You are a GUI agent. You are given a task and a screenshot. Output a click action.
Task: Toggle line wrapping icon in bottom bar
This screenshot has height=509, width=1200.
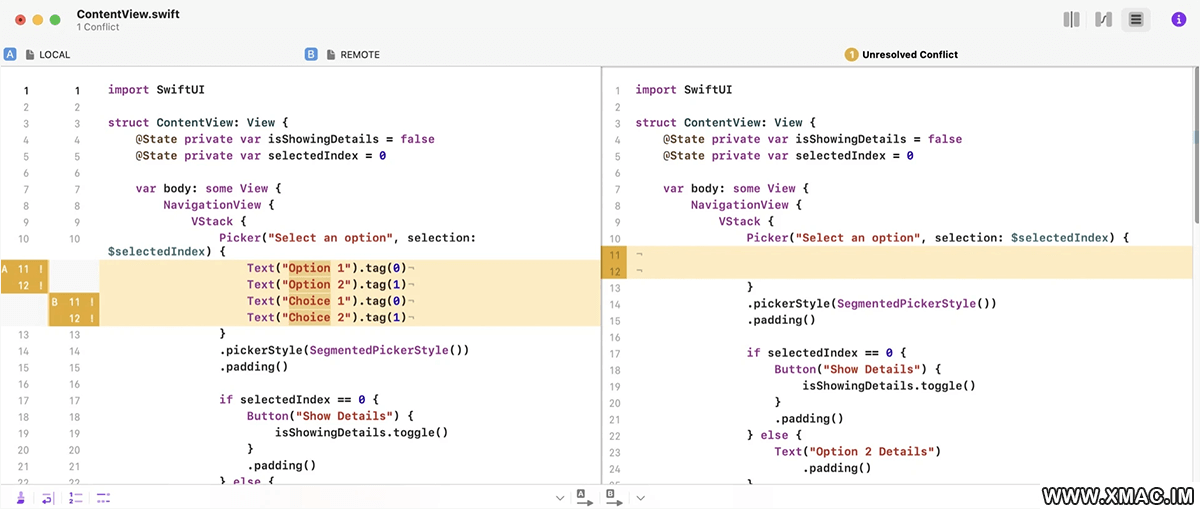point(47,497)
